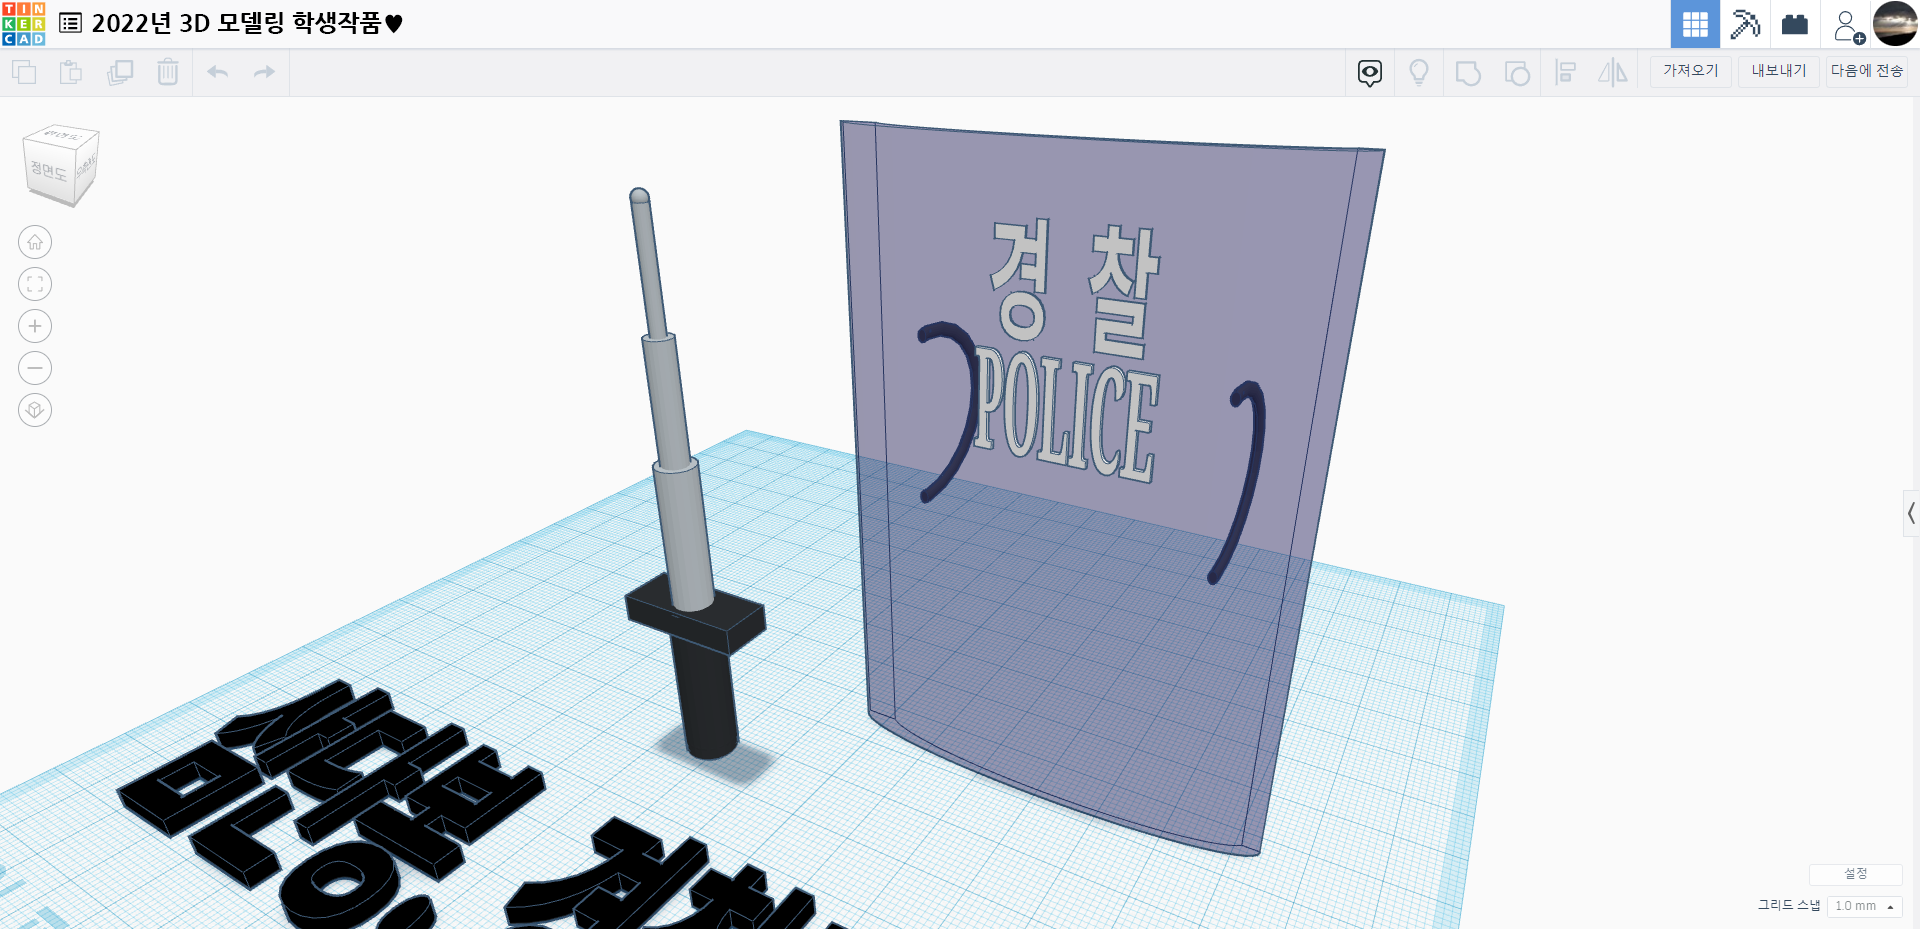The width and height of the screenshot is (1920, 929).
Task: Reset to the home view
Action: (35, 242)
